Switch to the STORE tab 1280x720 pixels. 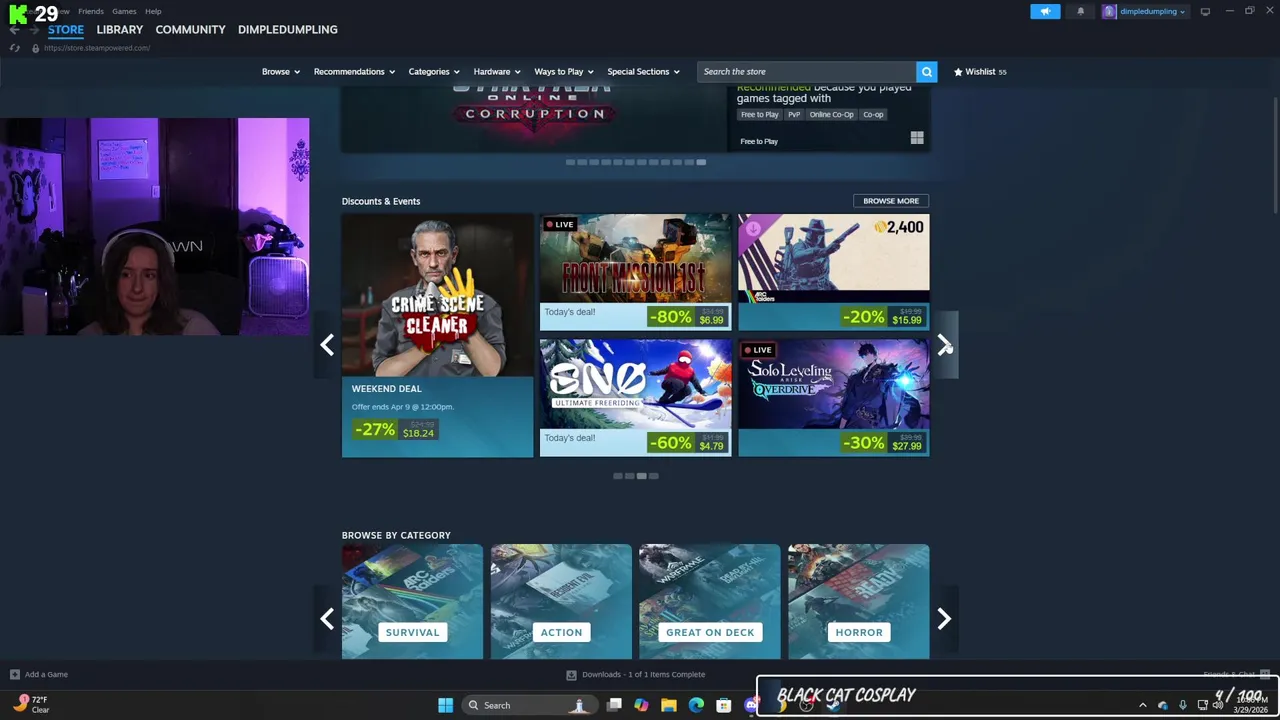[x=66, y=30]
